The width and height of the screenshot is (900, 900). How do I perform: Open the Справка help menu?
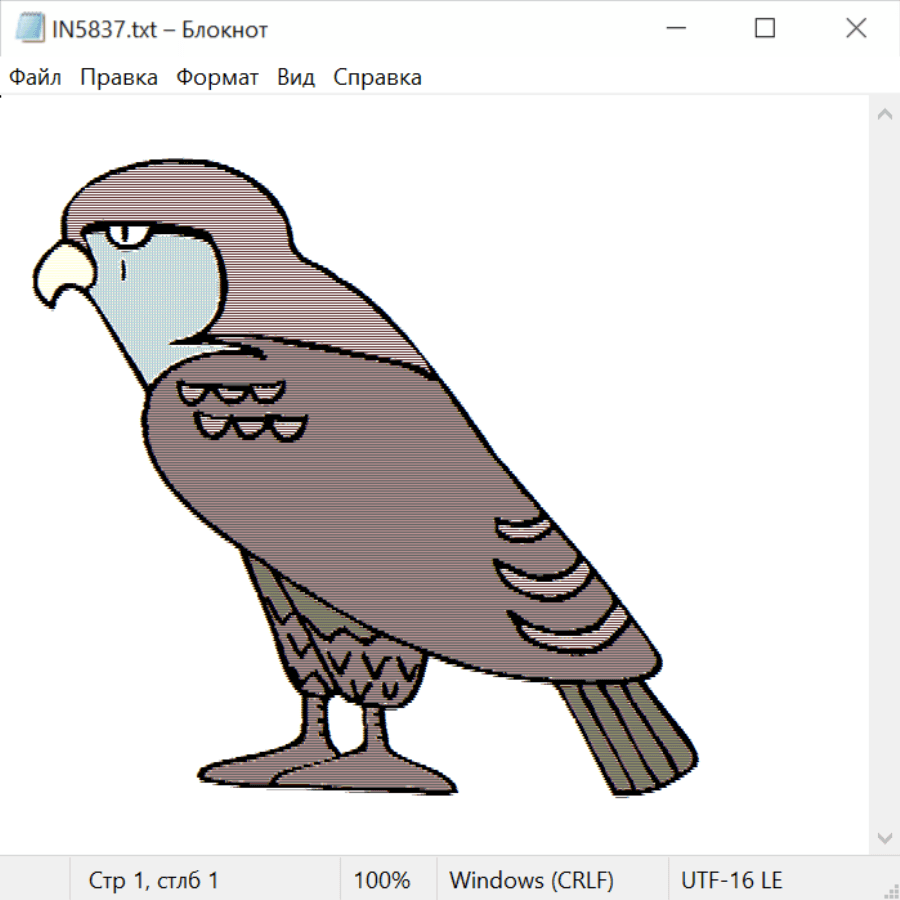point(377,77)
